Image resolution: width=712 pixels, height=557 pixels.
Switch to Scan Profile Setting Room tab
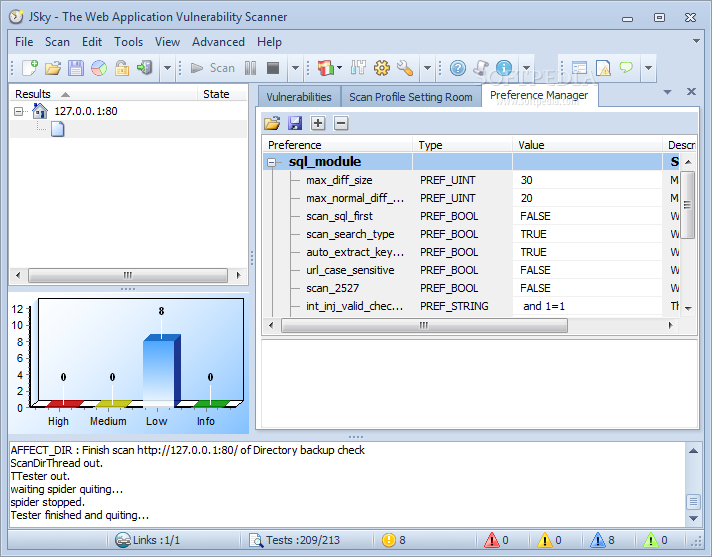(x=410, y=97)
